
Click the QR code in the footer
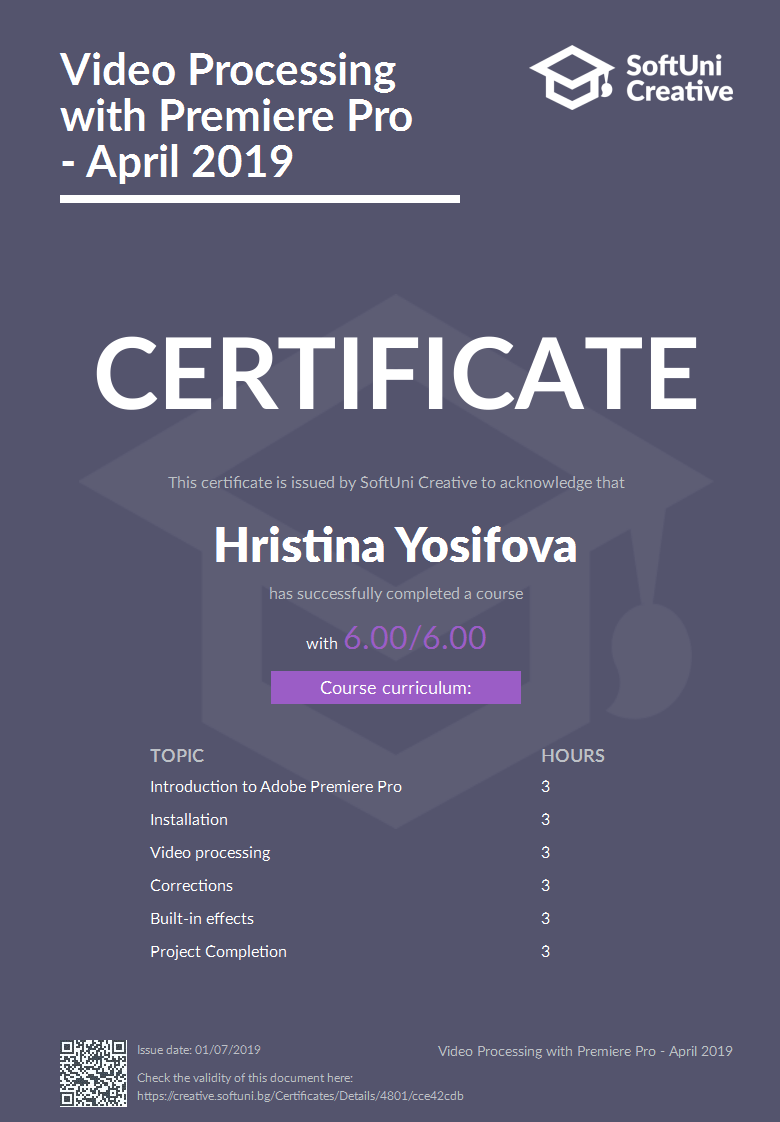point(93,1073)
